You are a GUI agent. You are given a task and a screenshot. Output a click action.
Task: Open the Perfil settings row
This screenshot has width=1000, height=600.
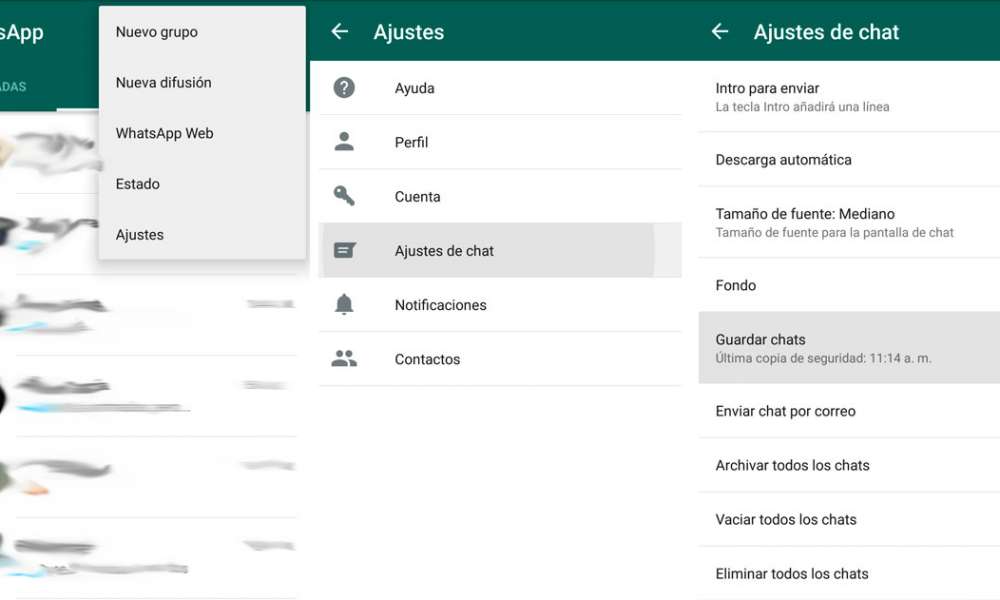tap(500, 142)
